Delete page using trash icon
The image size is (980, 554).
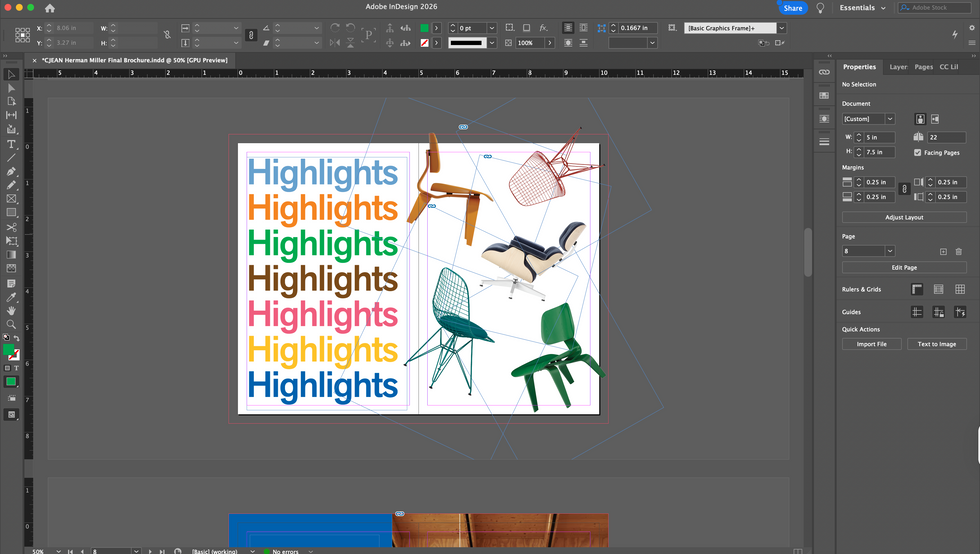pyautogui.click(x=959, y=251)
